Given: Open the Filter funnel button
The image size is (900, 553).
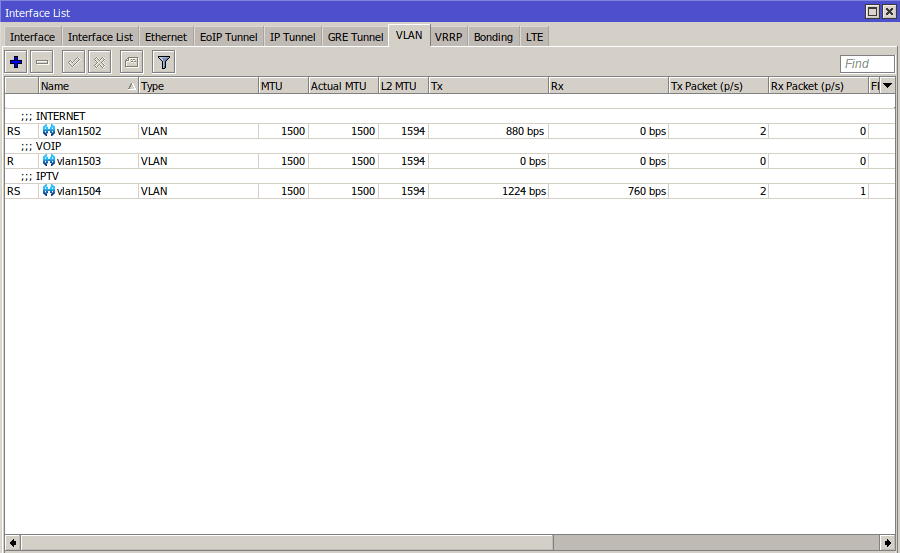Looking at the screenshot, I should pos(163,63).
